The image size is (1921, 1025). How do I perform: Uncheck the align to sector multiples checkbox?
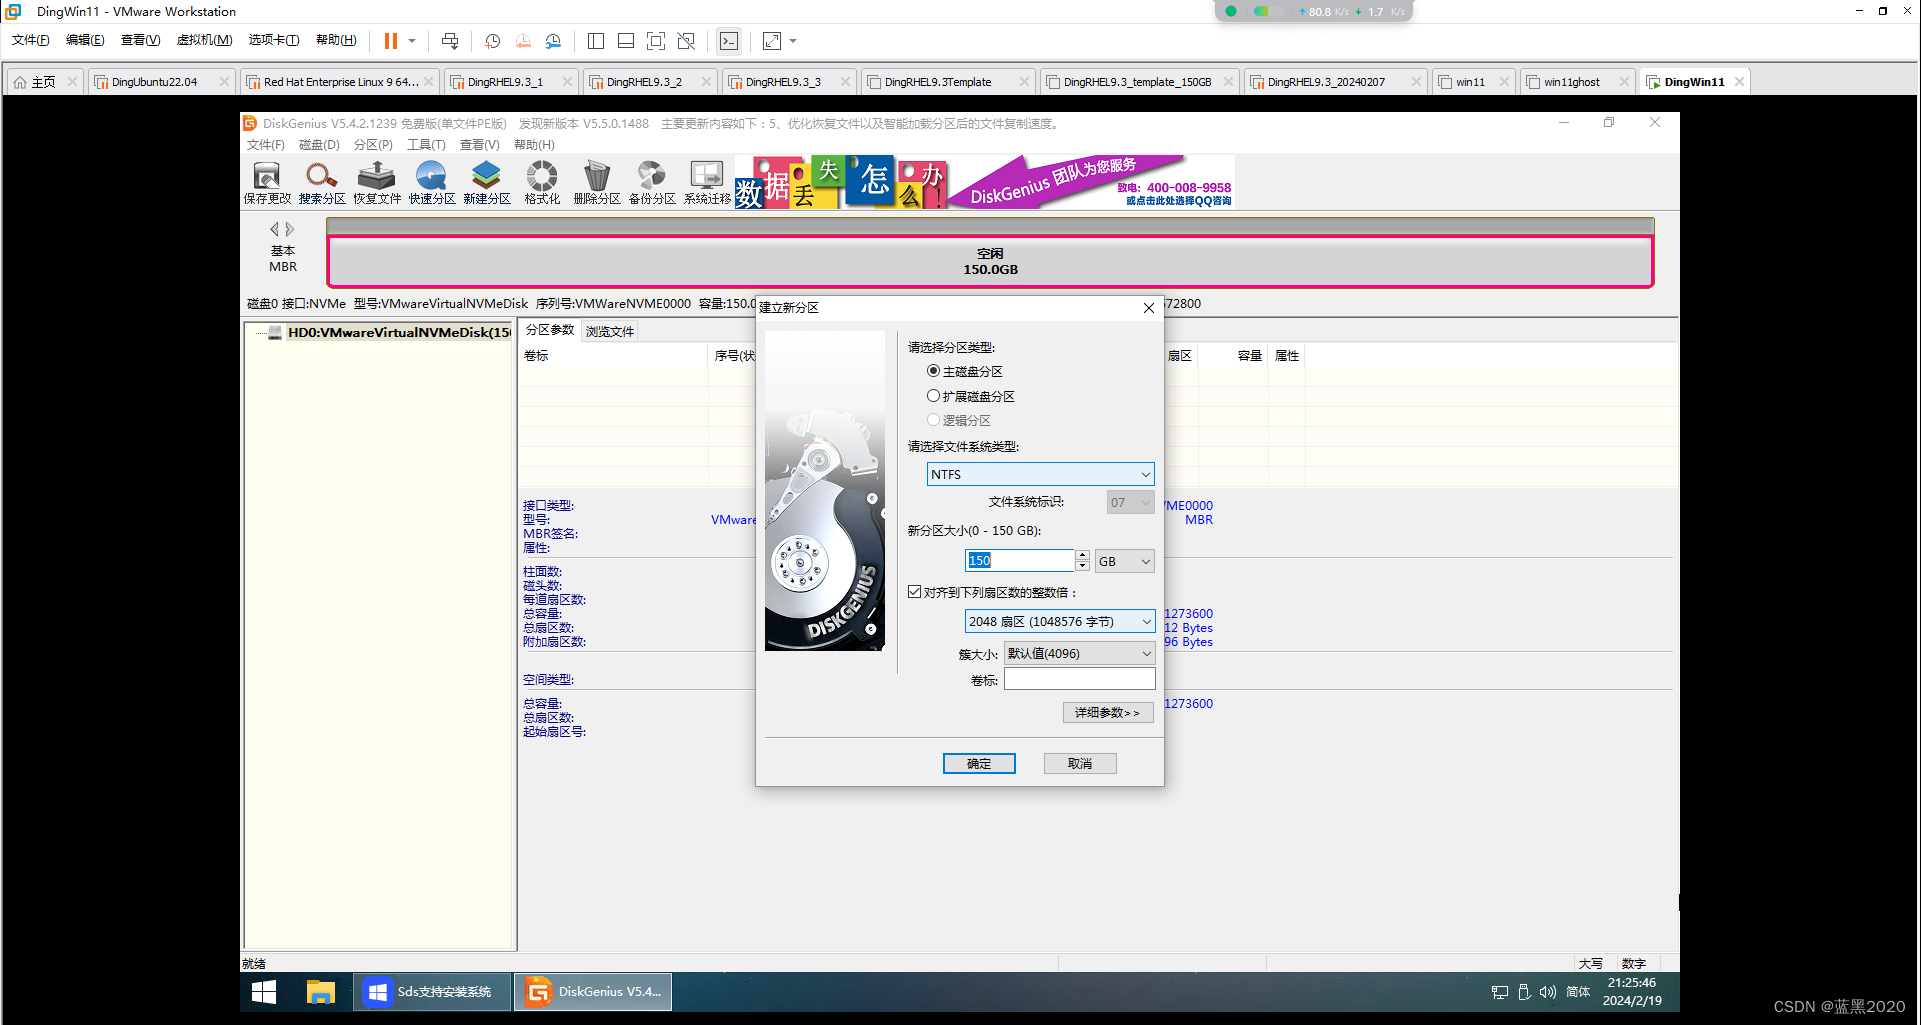coord(914,592)
